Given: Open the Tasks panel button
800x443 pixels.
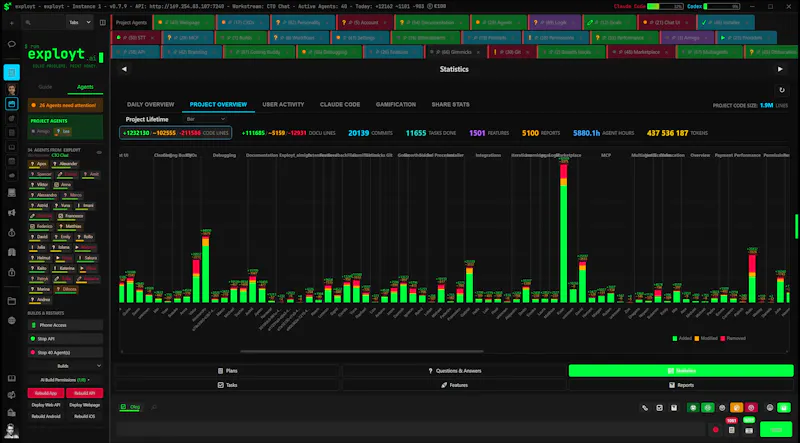Looking at the screenshot, I should 227,385.
